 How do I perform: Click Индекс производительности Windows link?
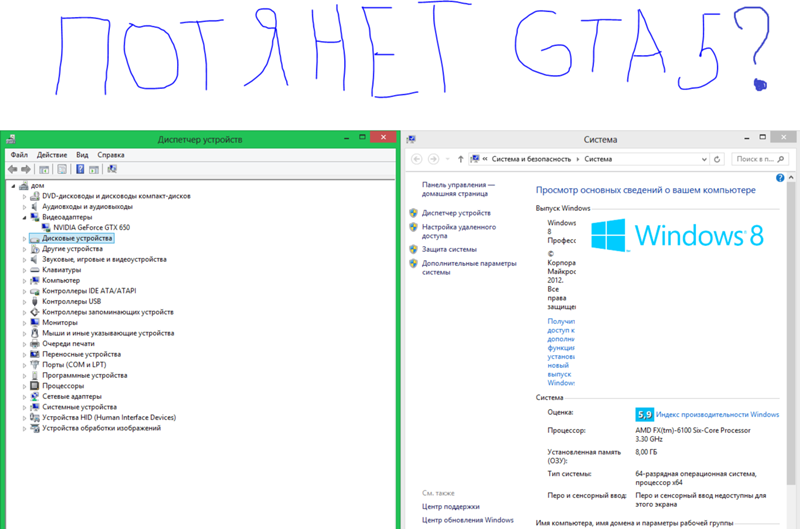click(x=717, y=415)
